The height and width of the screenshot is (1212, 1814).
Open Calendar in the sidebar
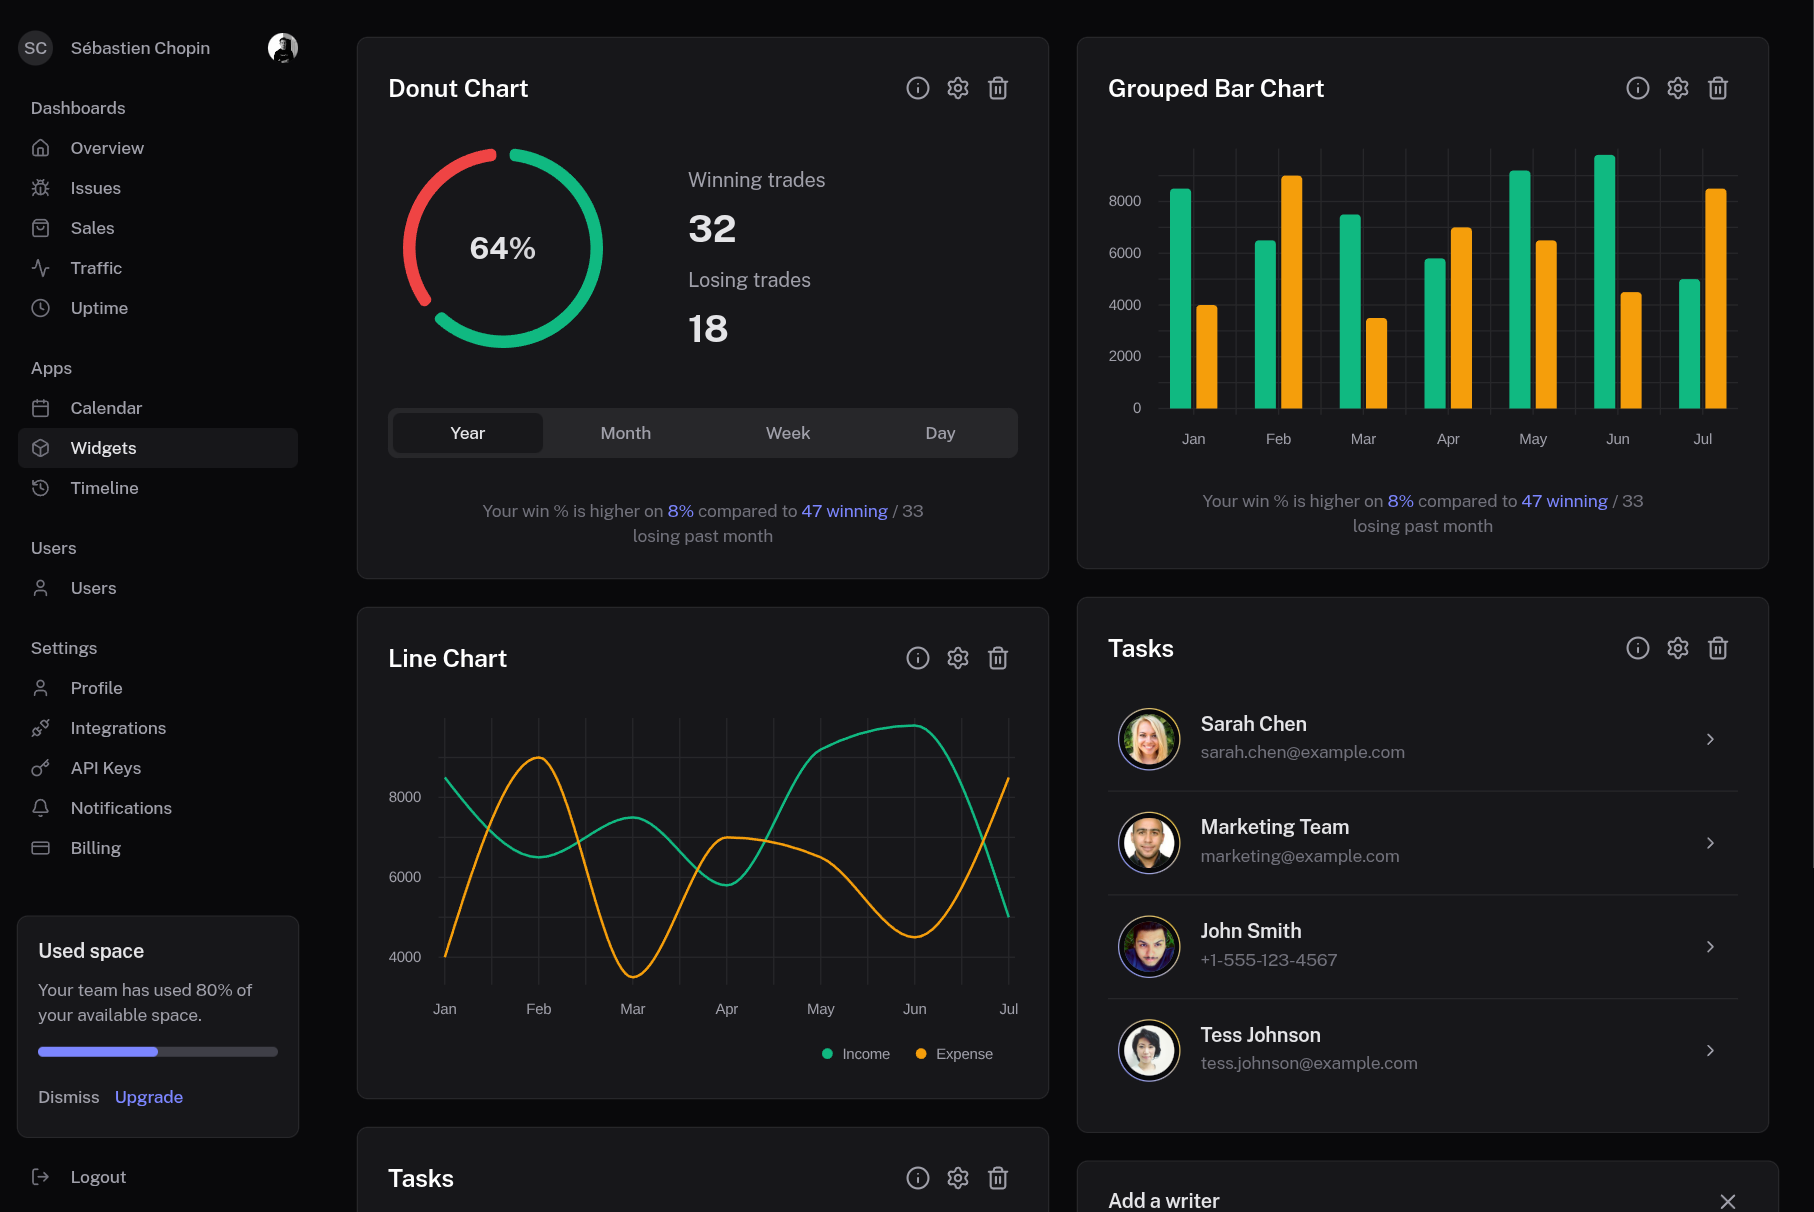pyautogui.click(x=106, y=408)
